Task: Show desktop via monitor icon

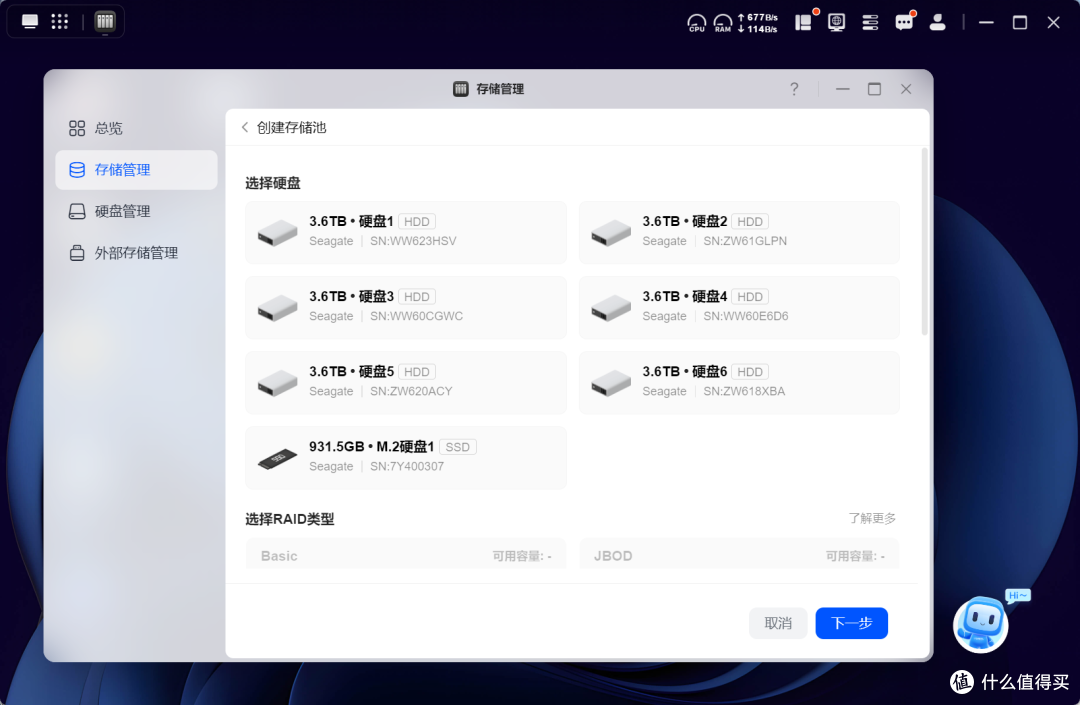Action: [x=30, y=21]
